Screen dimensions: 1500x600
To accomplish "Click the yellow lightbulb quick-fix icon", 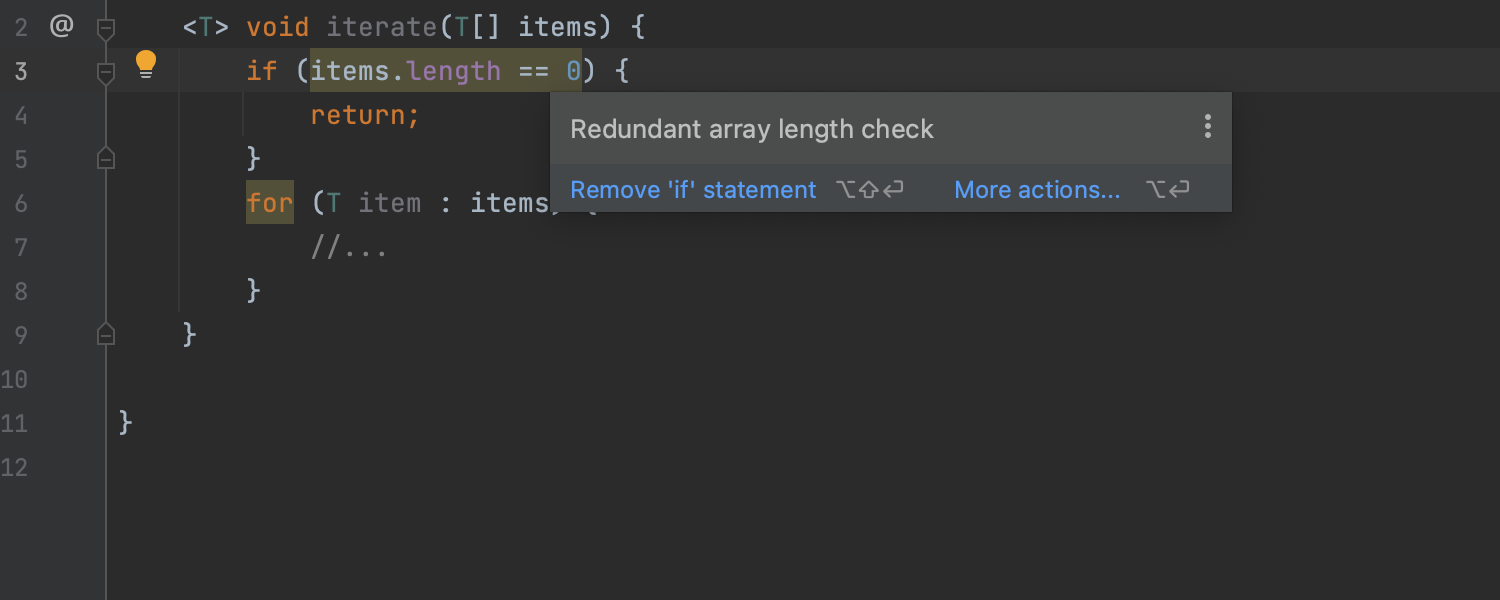I will [x=146, y=65].
